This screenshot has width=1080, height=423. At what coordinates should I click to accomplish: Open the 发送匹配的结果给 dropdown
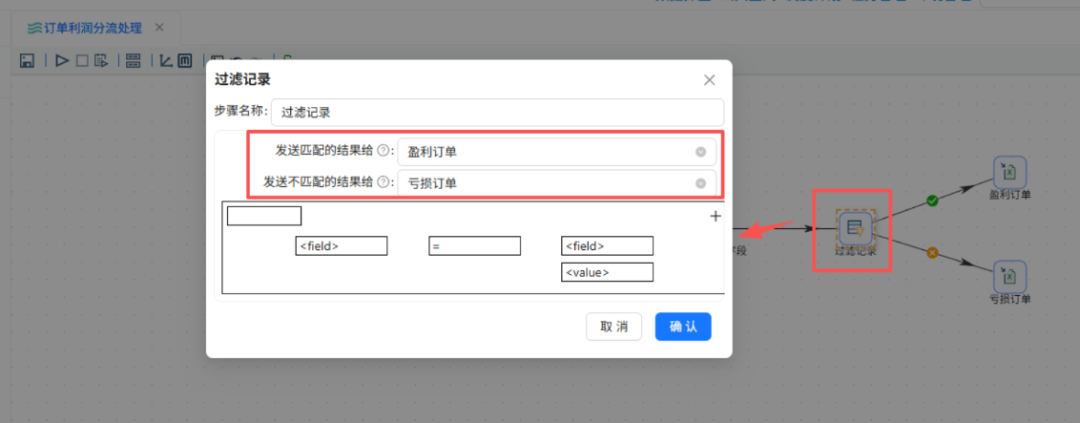tap(557, 152)
